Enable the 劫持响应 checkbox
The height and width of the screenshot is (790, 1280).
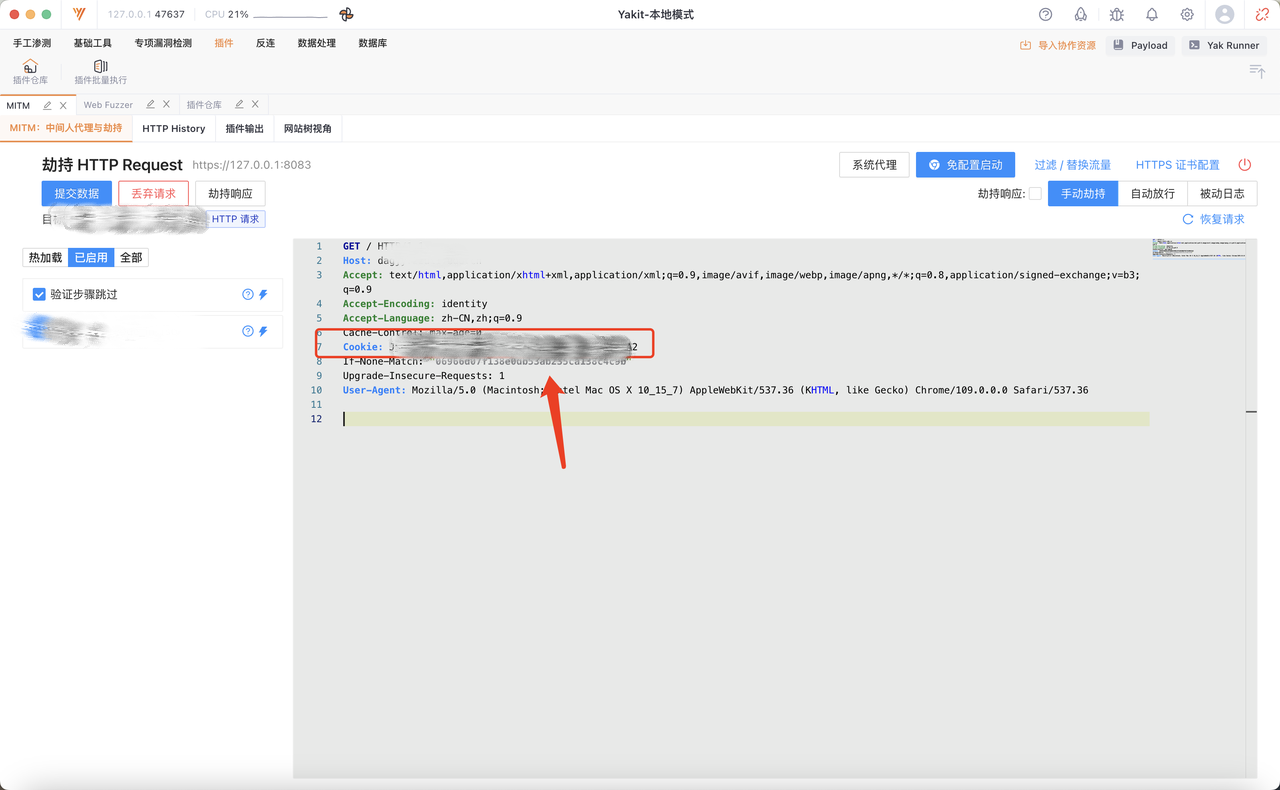(1035, 194)
